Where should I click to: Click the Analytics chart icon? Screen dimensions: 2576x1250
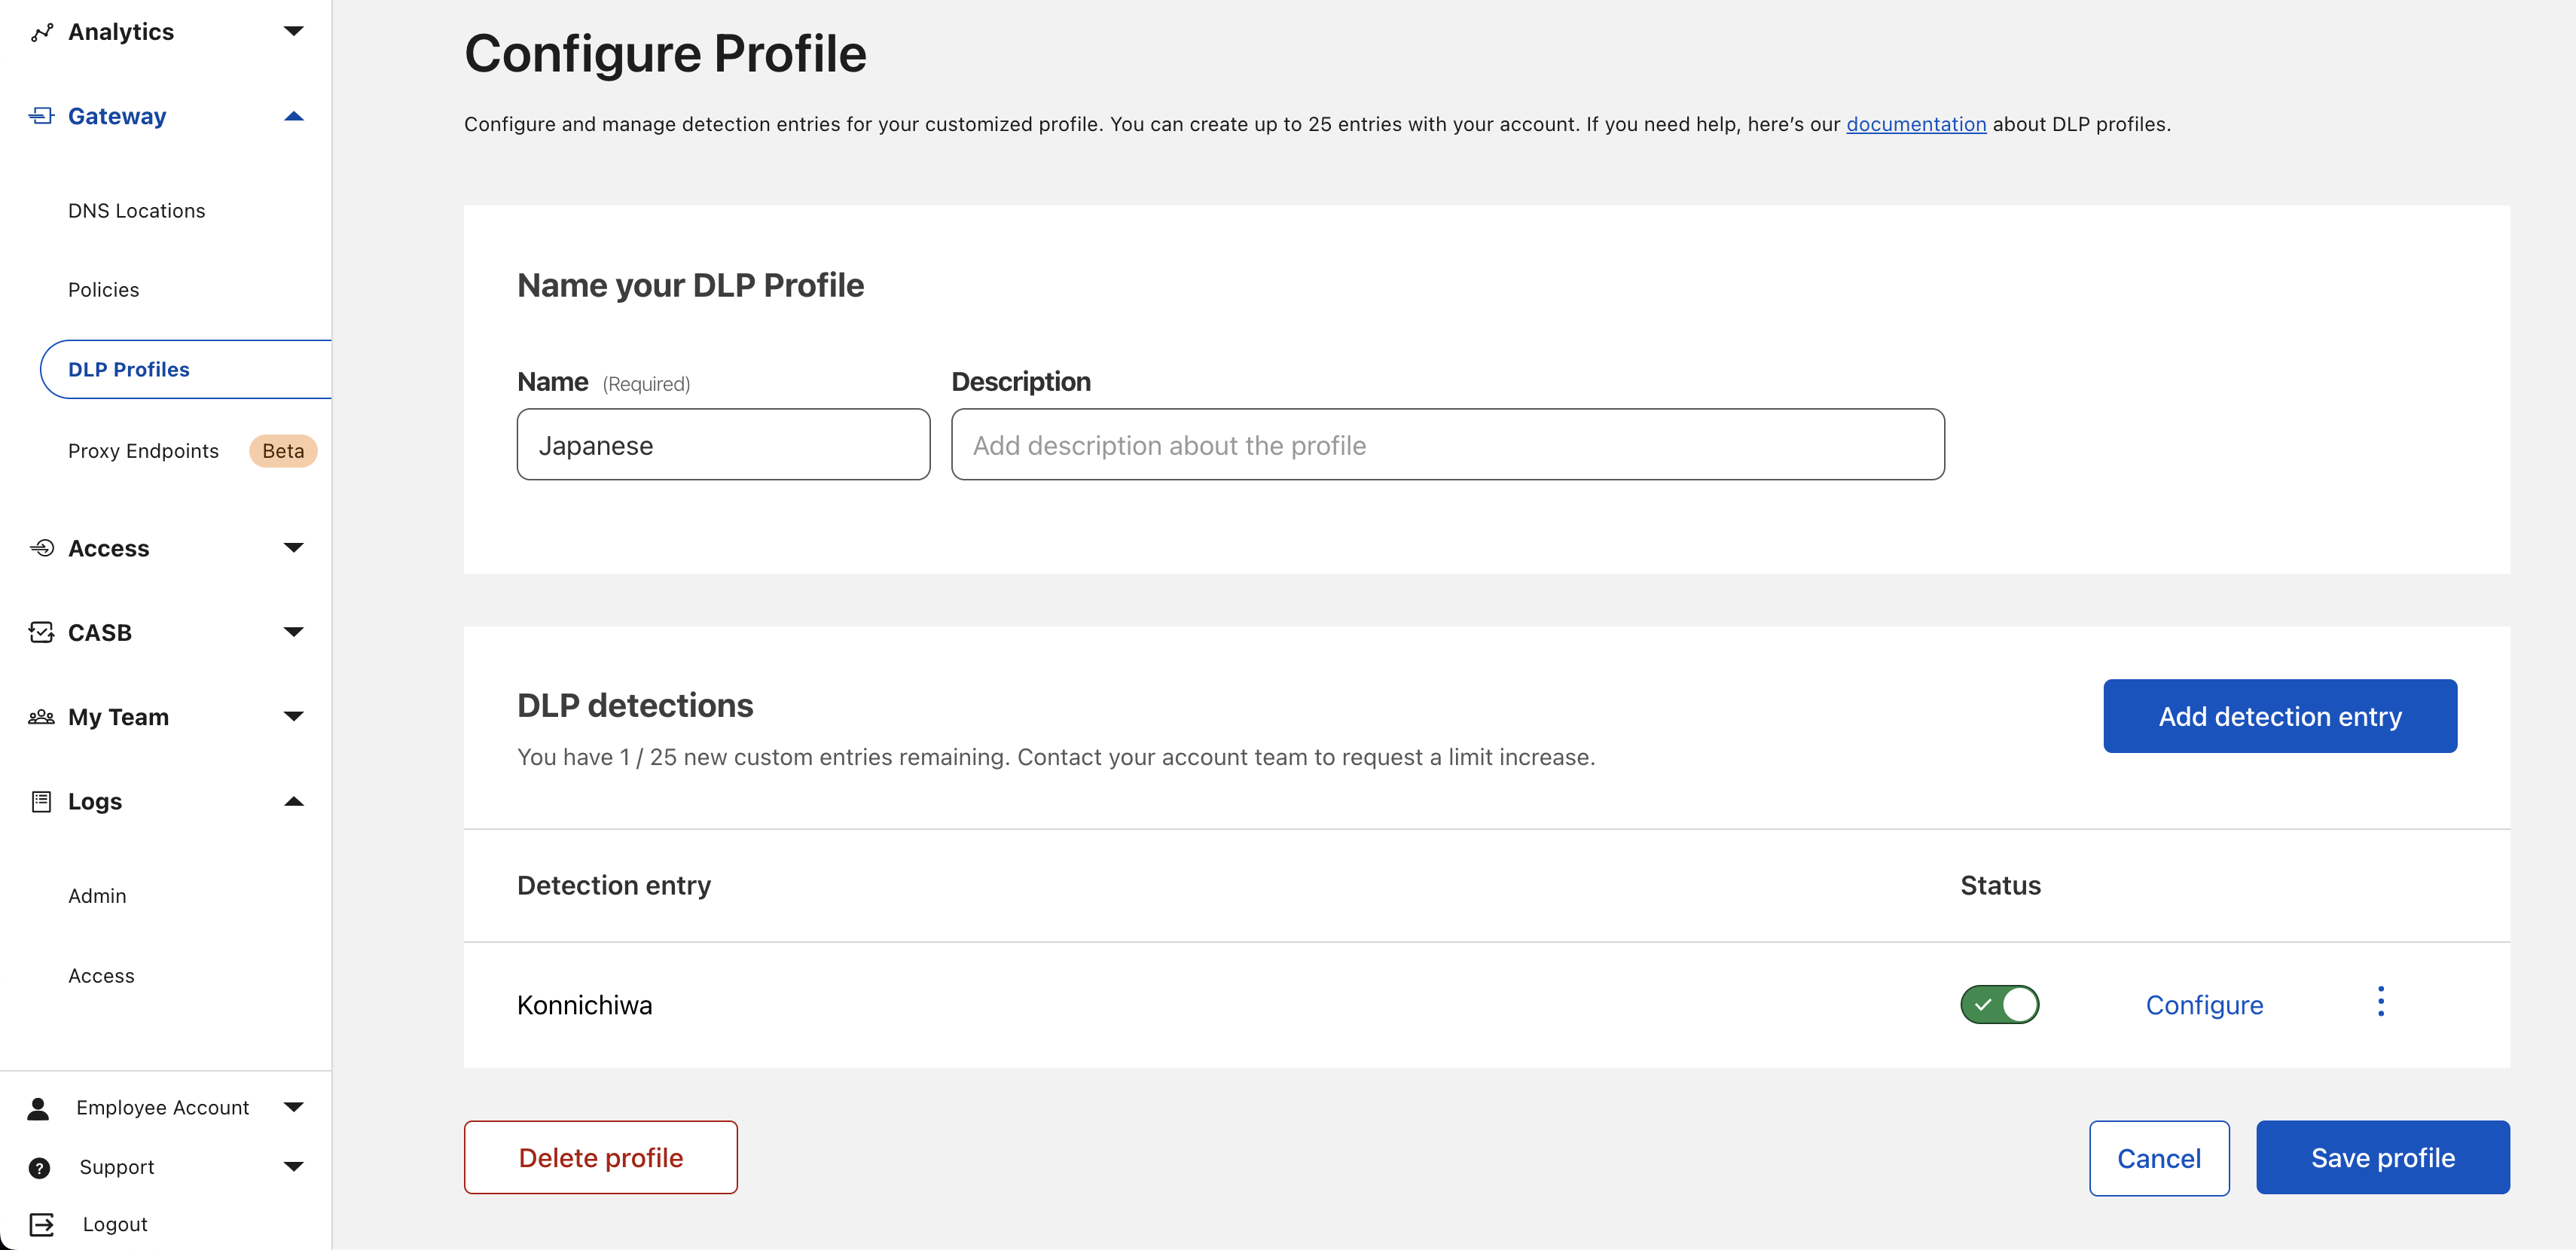point(41,31)
